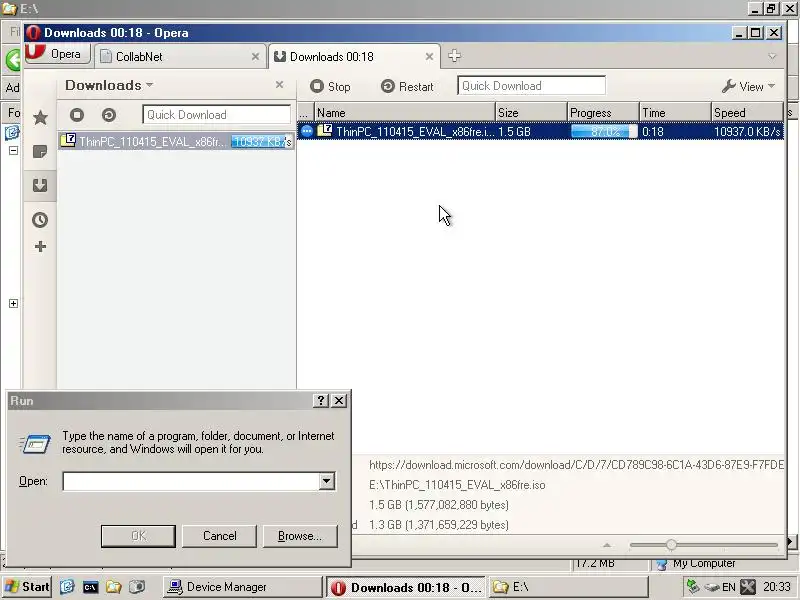The image size is (800, 600).
Task: Click the Restart button in downloads toolbar
Action: [407, 86]
